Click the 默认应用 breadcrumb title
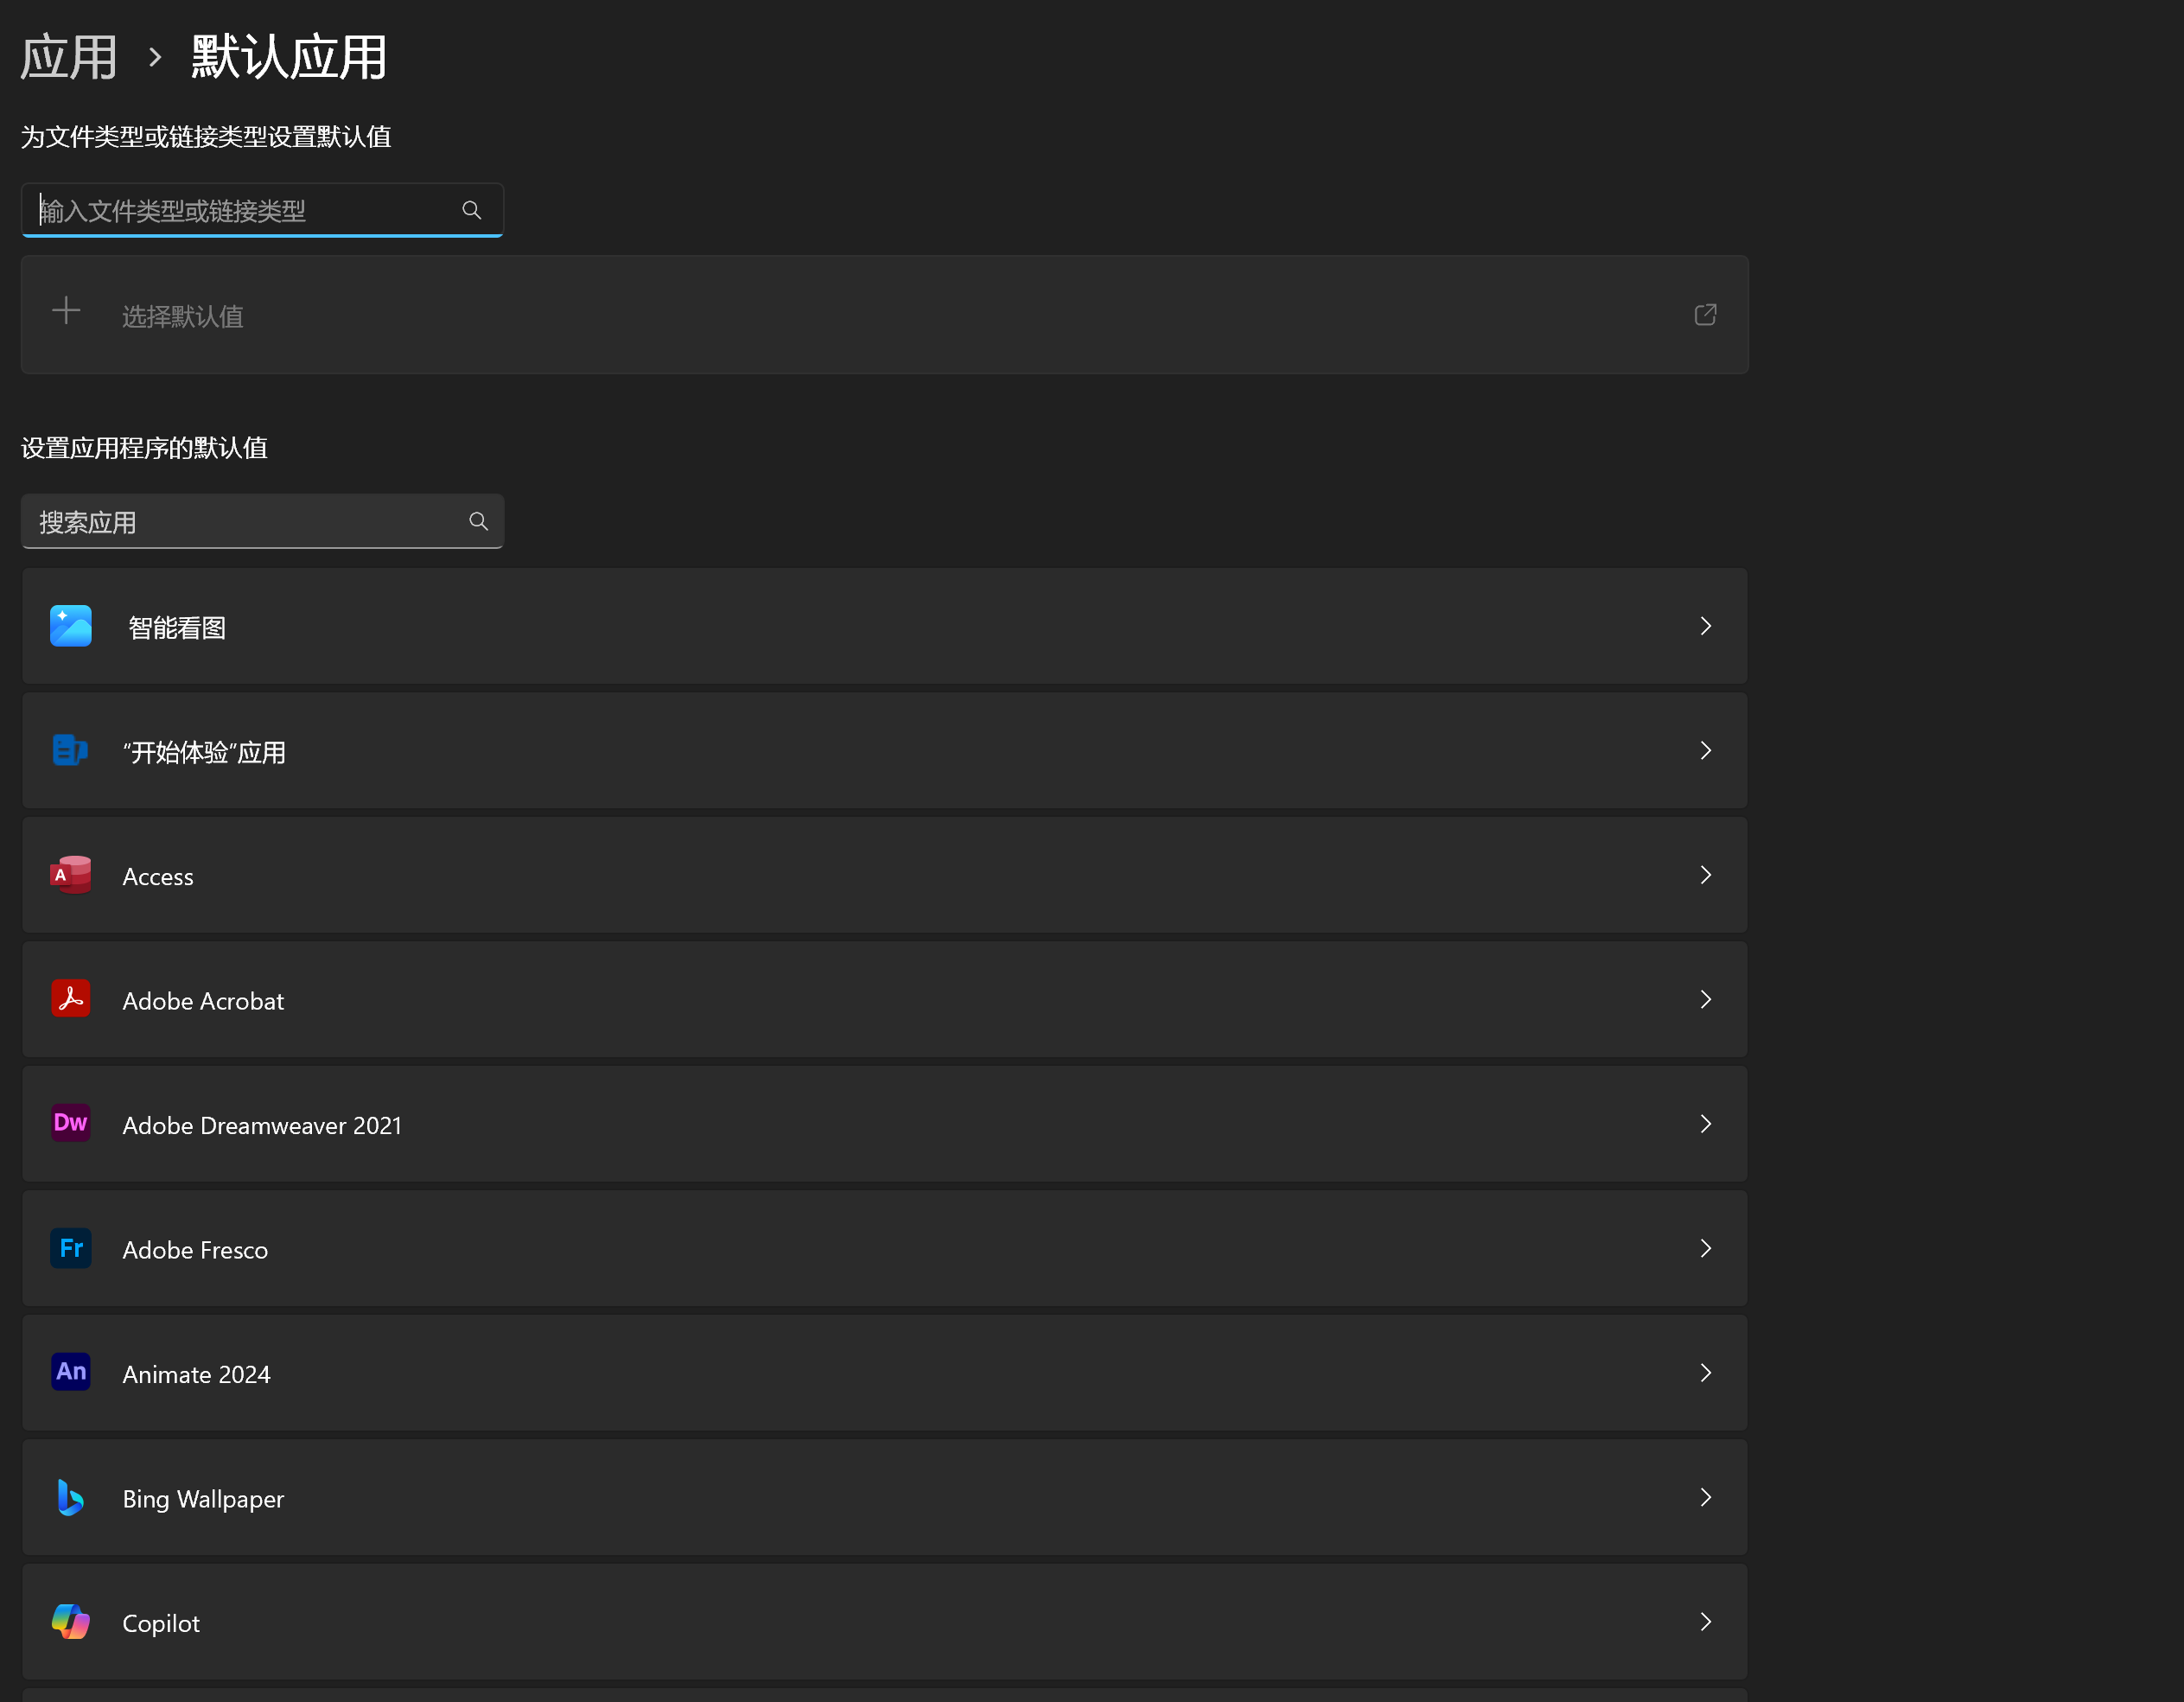The width and height of the screenshot is (2184, 1702). click(x=289, y=57)
